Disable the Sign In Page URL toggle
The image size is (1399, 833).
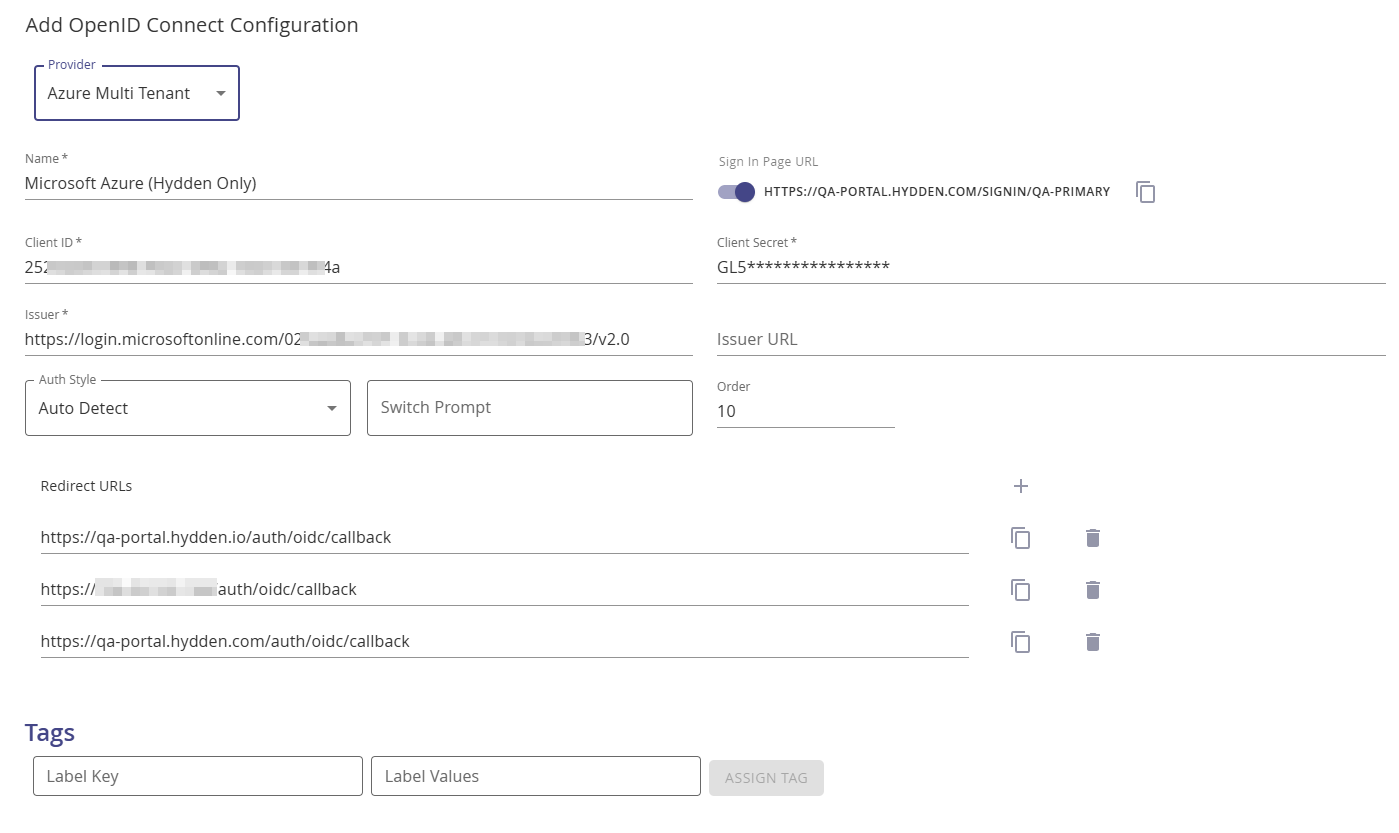(x=735, y=192)
